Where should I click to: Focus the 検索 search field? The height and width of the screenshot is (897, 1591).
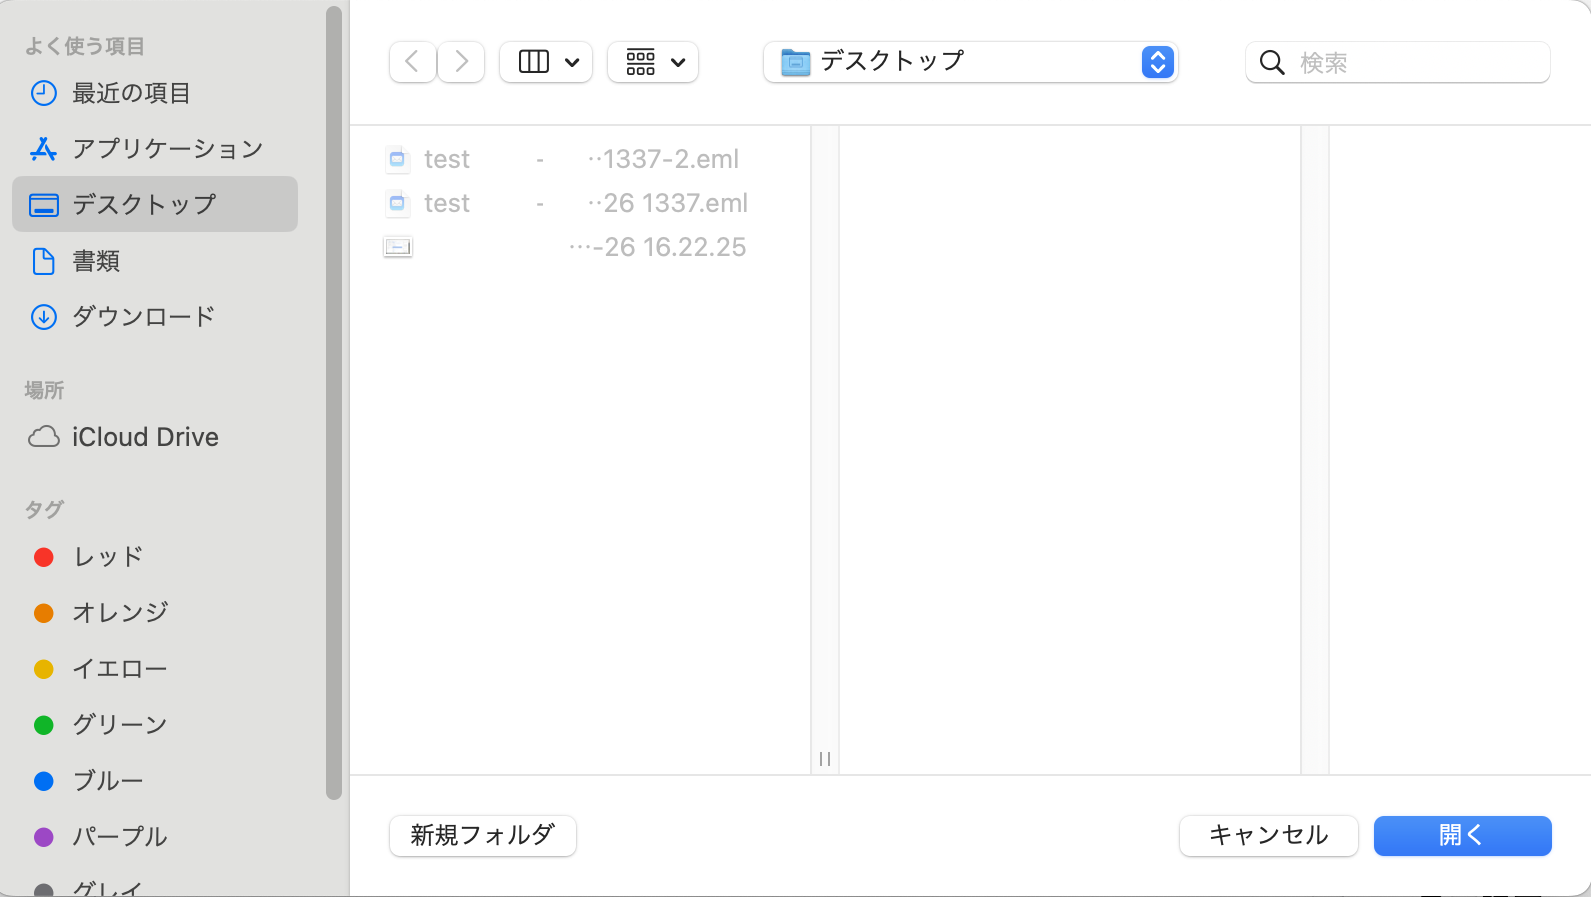tap(1398, 62)
